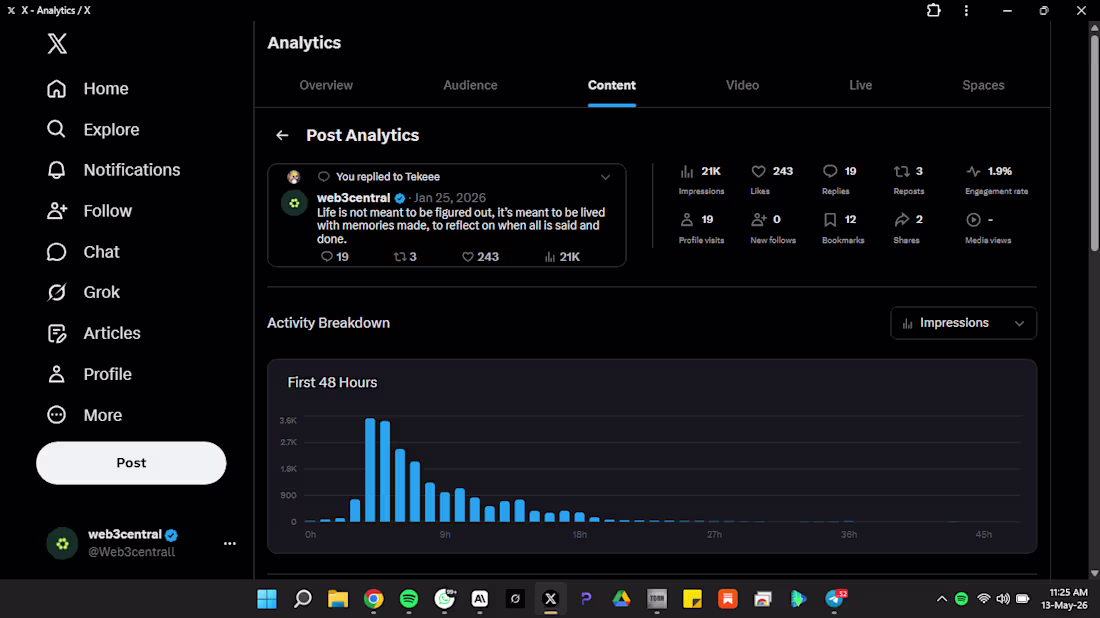The height and width of the screenshot is (618, 1100).
Task: Switch to the Live tab
Action: [x=860, y=85]
